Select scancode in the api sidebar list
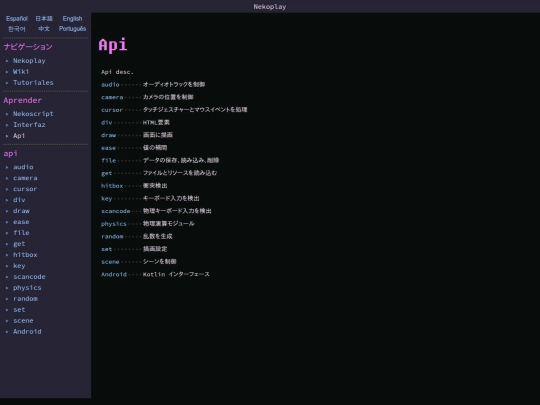This screenshot has width=540, height=405. coord(29,277)
